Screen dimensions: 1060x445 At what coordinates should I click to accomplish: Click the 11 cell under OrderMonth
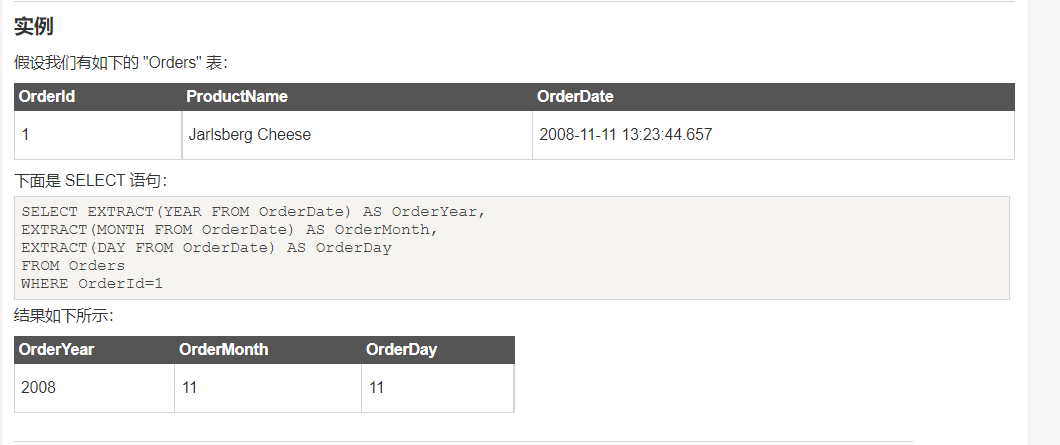point(189,388)
